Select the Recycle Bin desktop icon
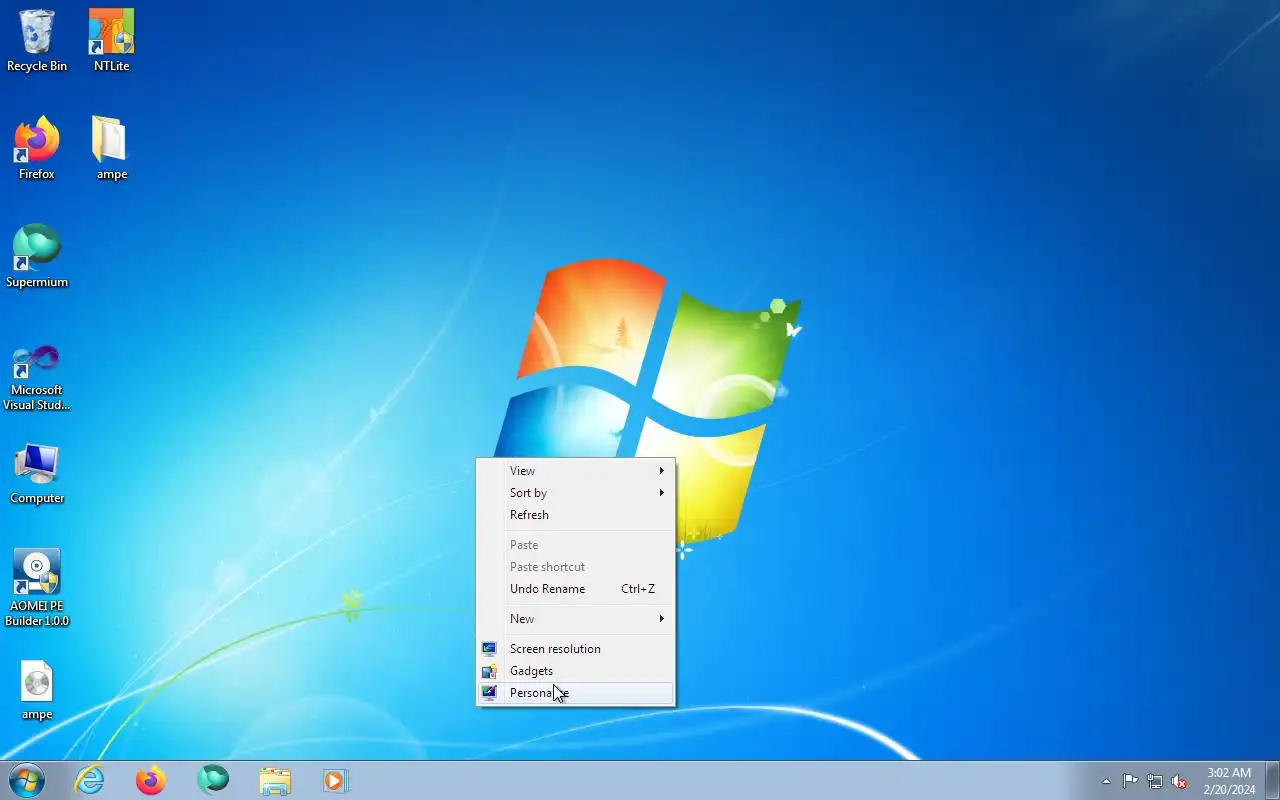The image size is (1280, 800). 37,41
